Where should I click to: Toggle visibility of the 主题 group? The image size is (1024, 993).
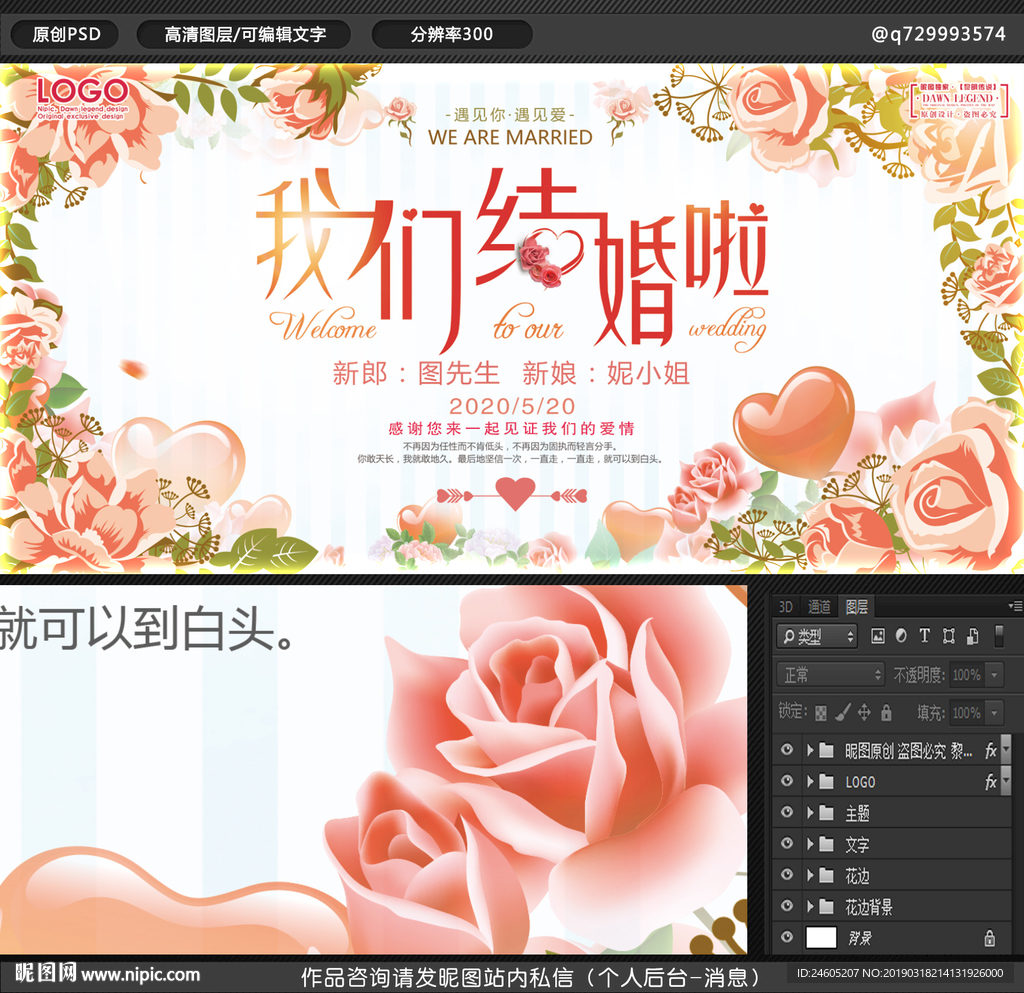point(787,813)
